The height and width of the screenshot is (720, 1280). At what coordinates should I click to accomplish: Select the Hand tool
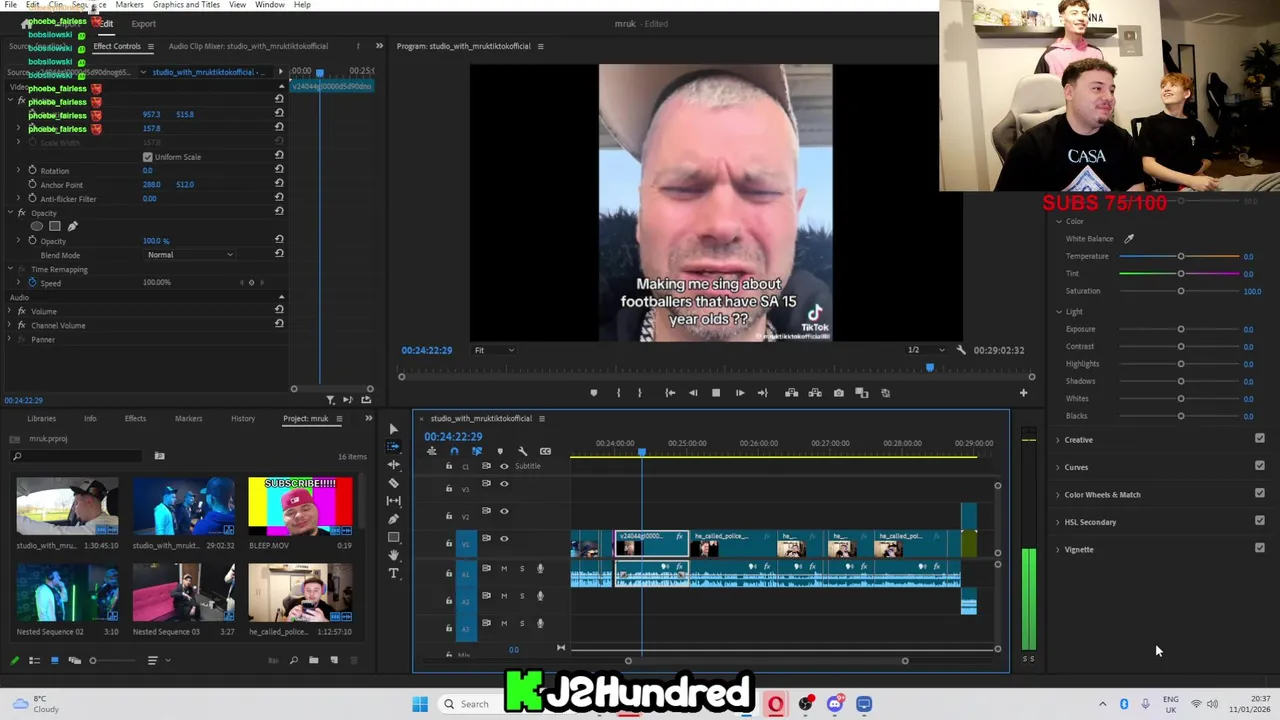(393, 555)
